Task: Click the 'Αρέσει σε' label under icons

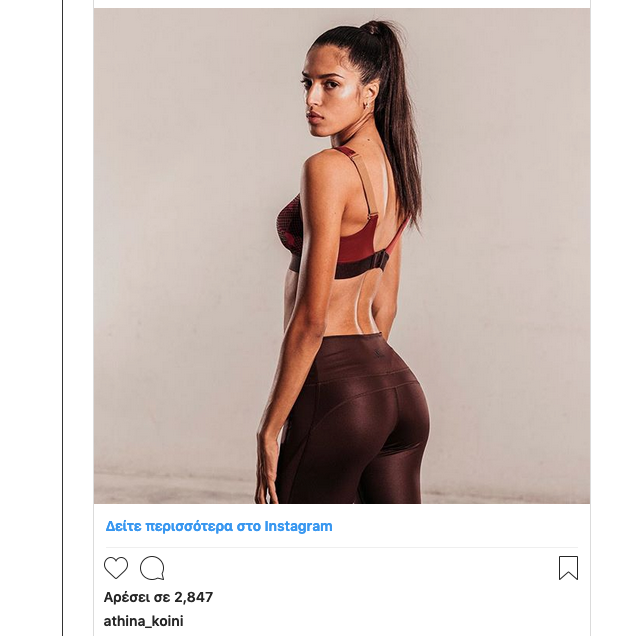Action: 137,597
